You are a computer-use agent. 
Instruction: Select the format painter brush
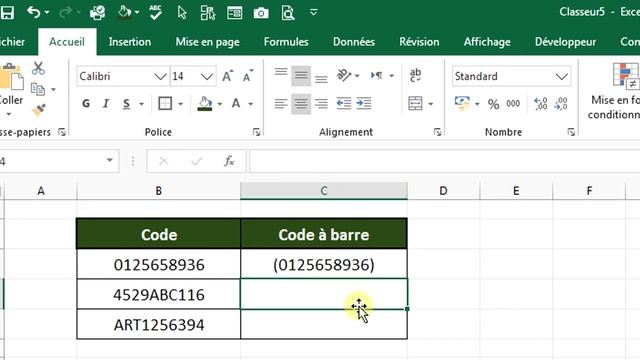(x=39, y=110)
